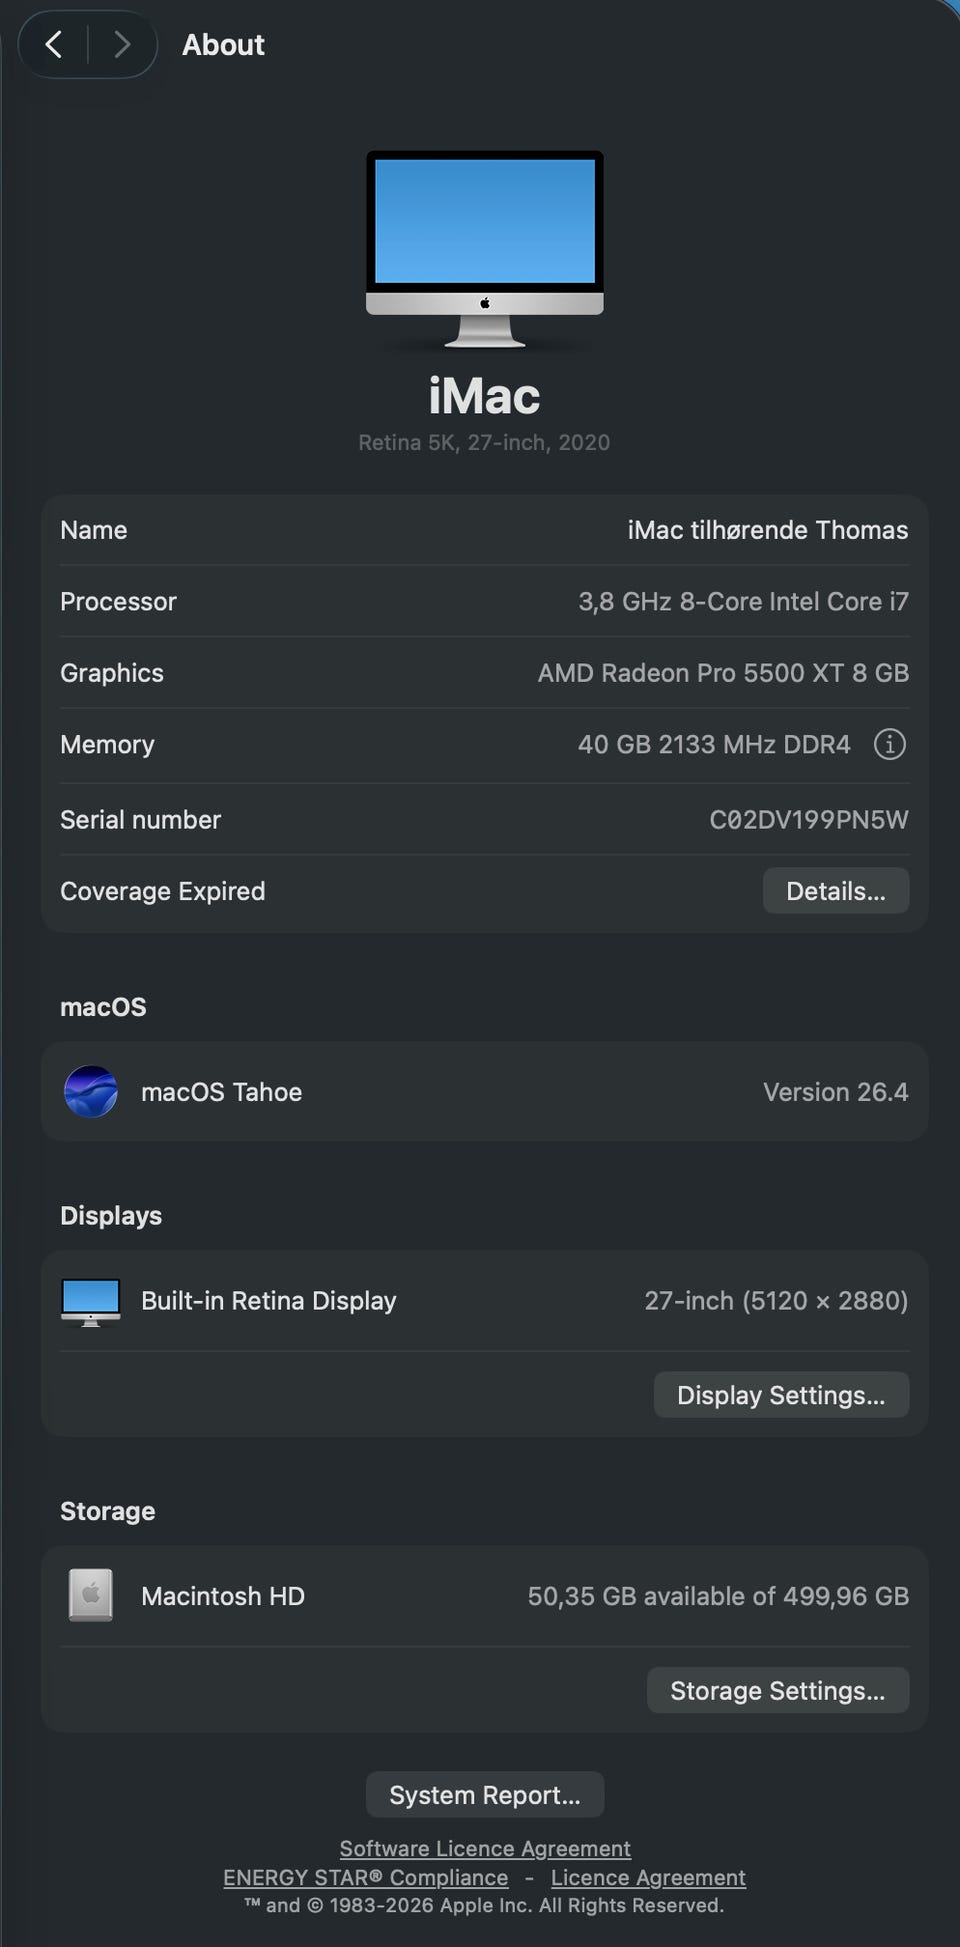960x1947 pixels.
Task: Select the serial number text
Action: click(x=809, y=820)
